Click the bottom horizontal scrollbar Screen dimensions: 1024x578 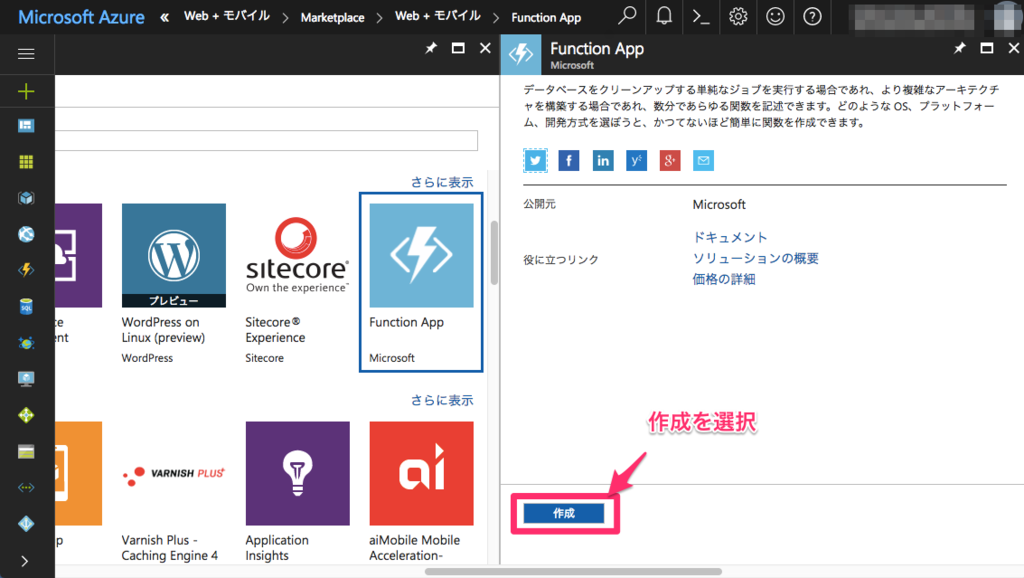(x=573, y=571)
